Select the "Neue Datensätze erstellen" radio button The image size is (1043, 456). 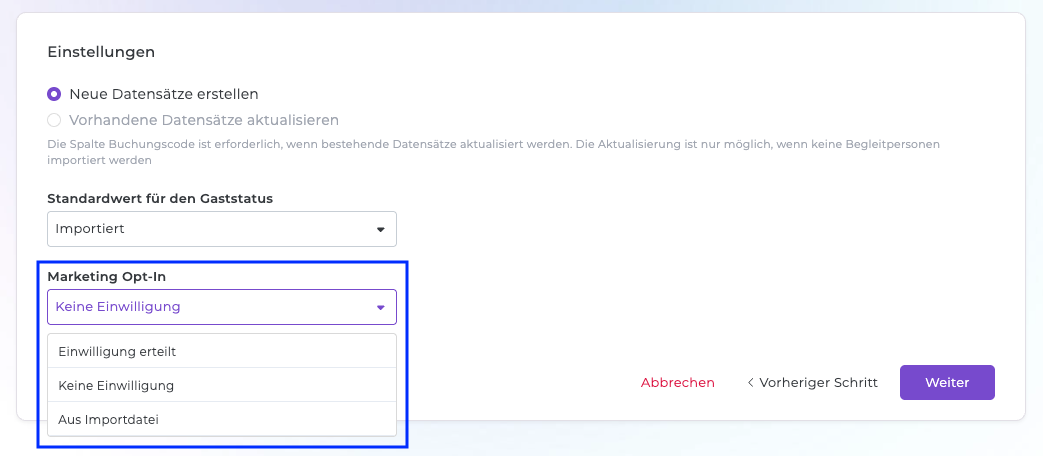tap(54, 94)
